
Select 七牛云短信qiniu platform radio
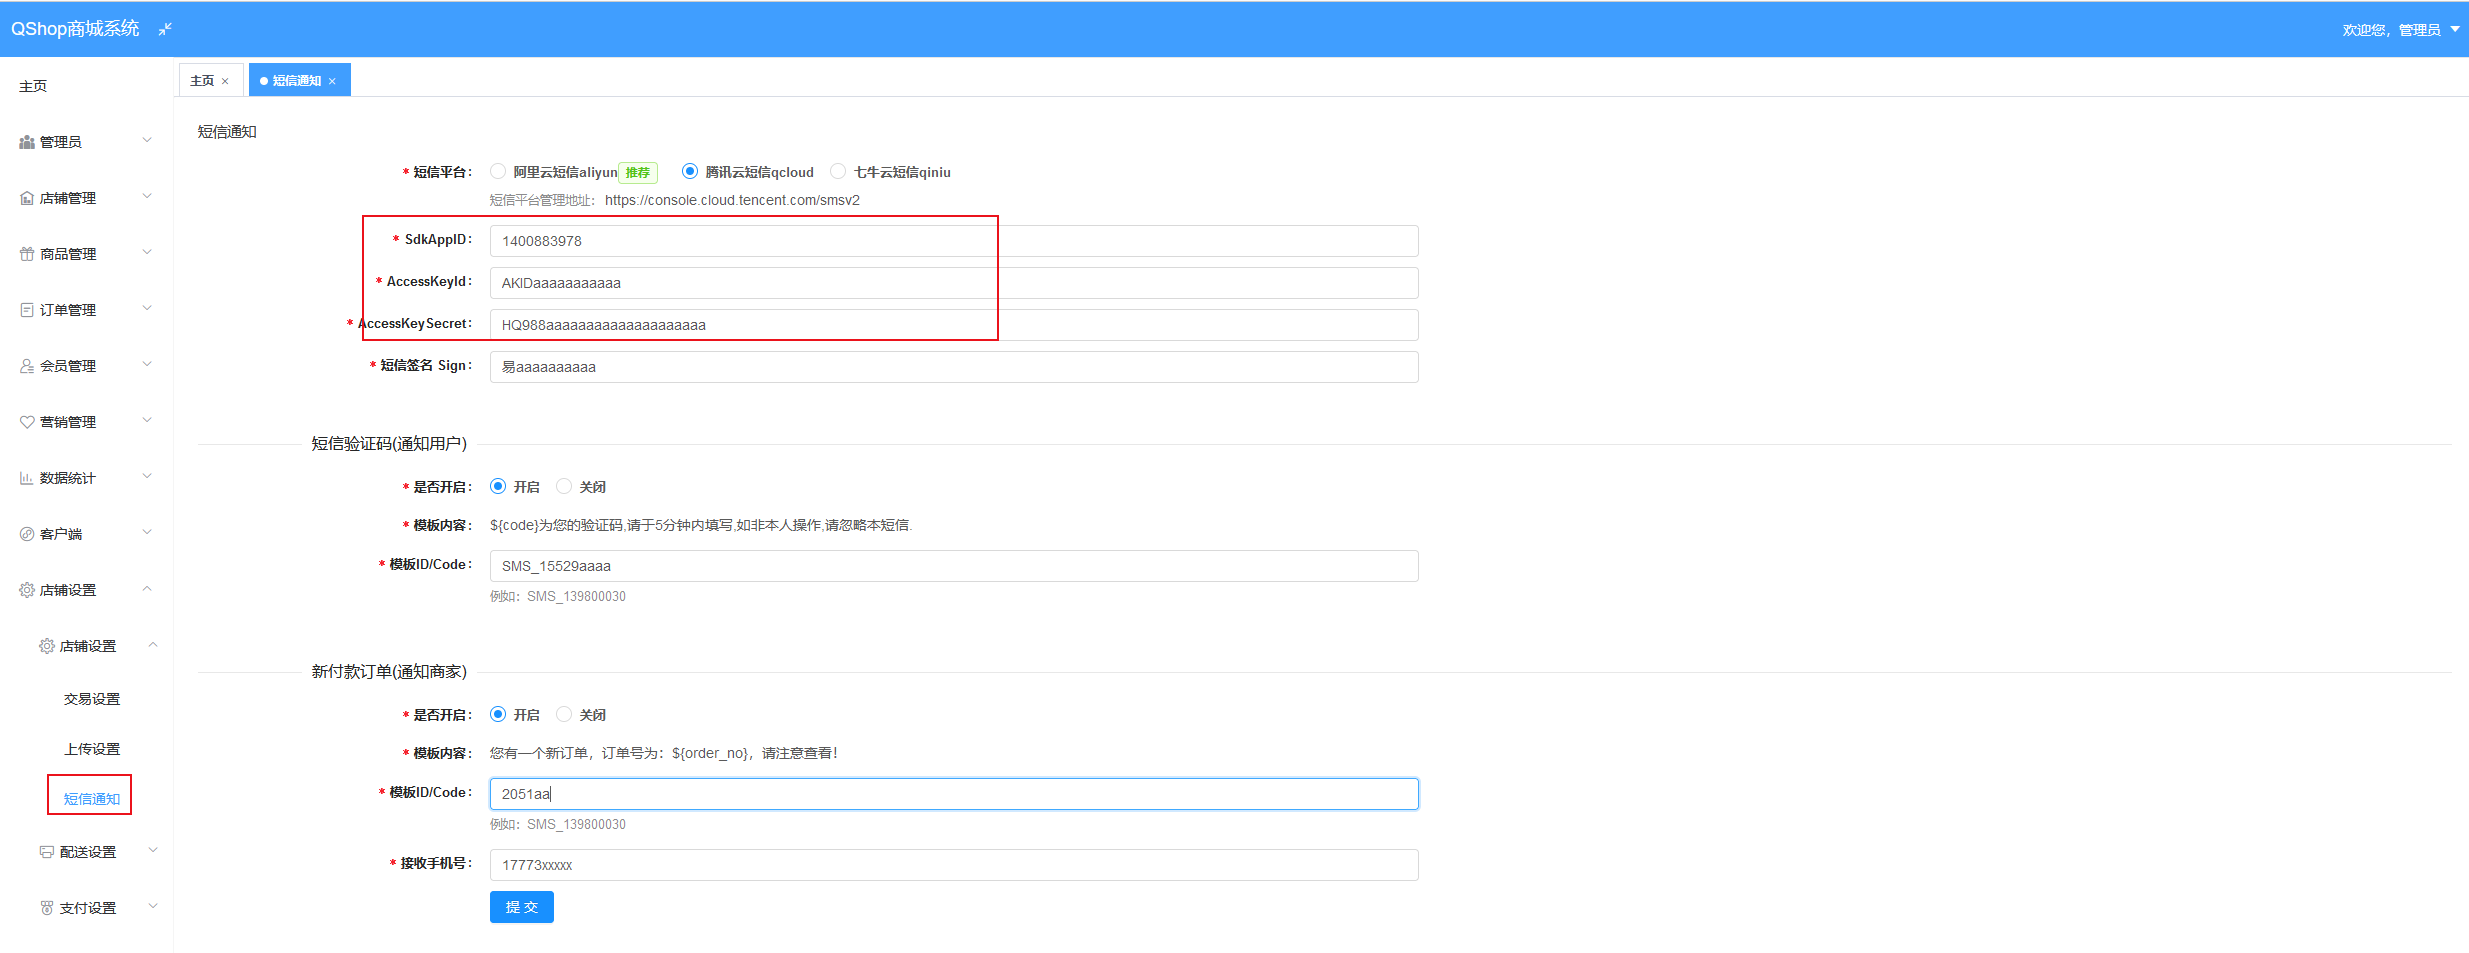[x=838, y=171]
